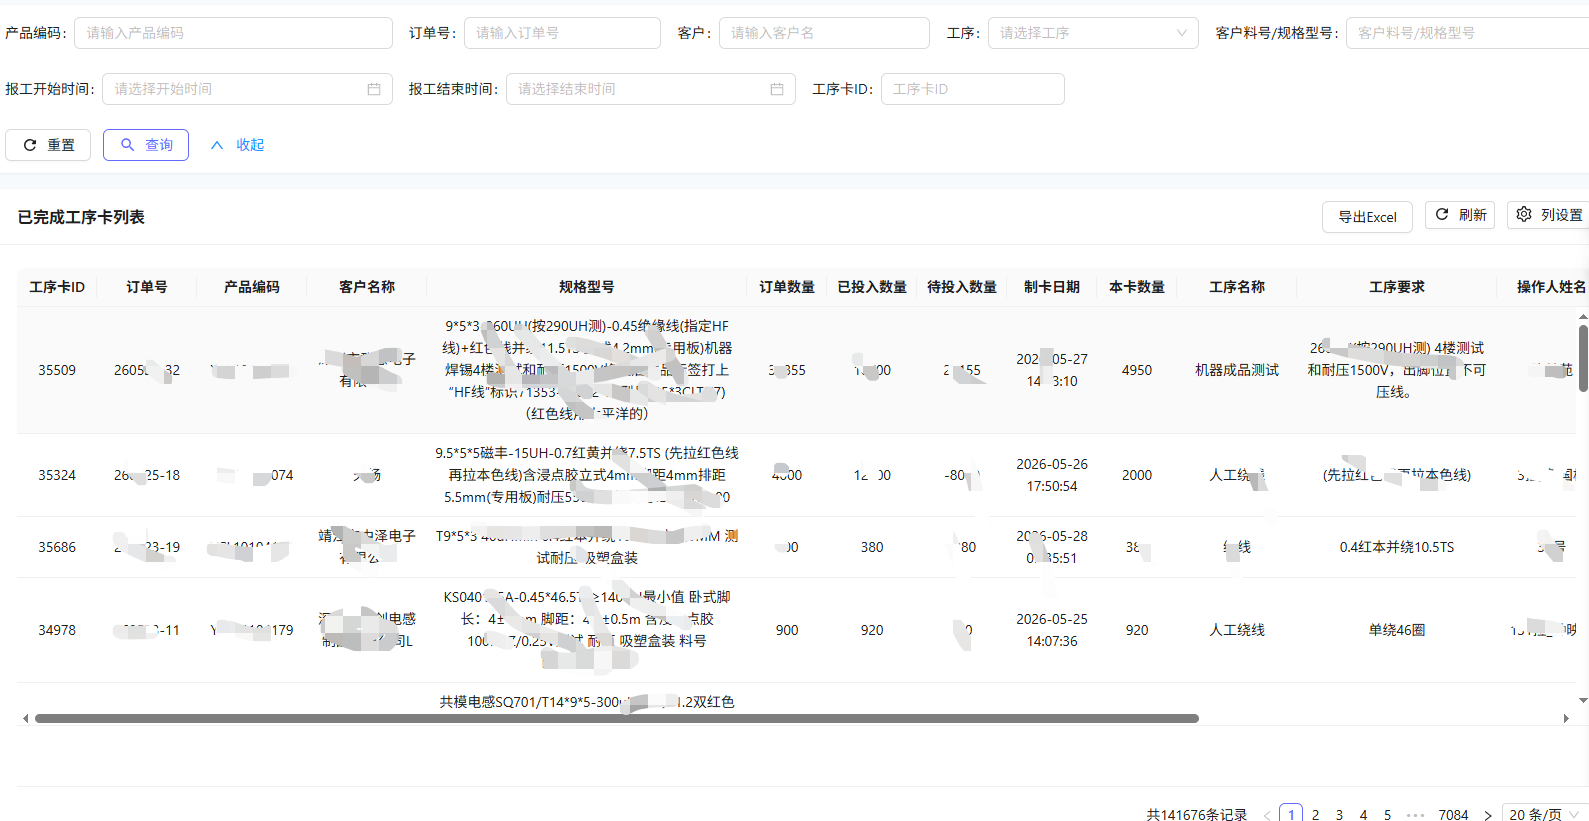Click 工序卡ID cell 35324
The image size is (1589, 821).
tap(57, 475)
